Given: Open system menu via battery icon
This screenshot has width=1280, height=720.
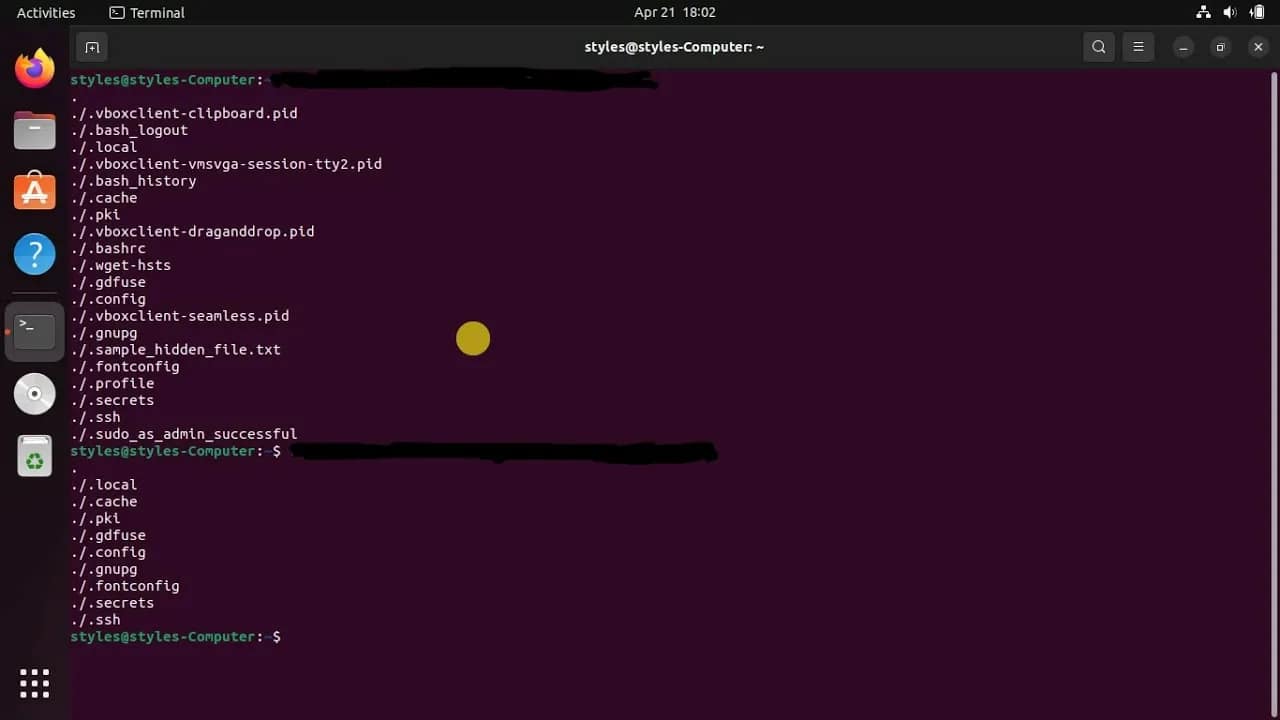Looking at the screenshot, I should pos(1256,13).
